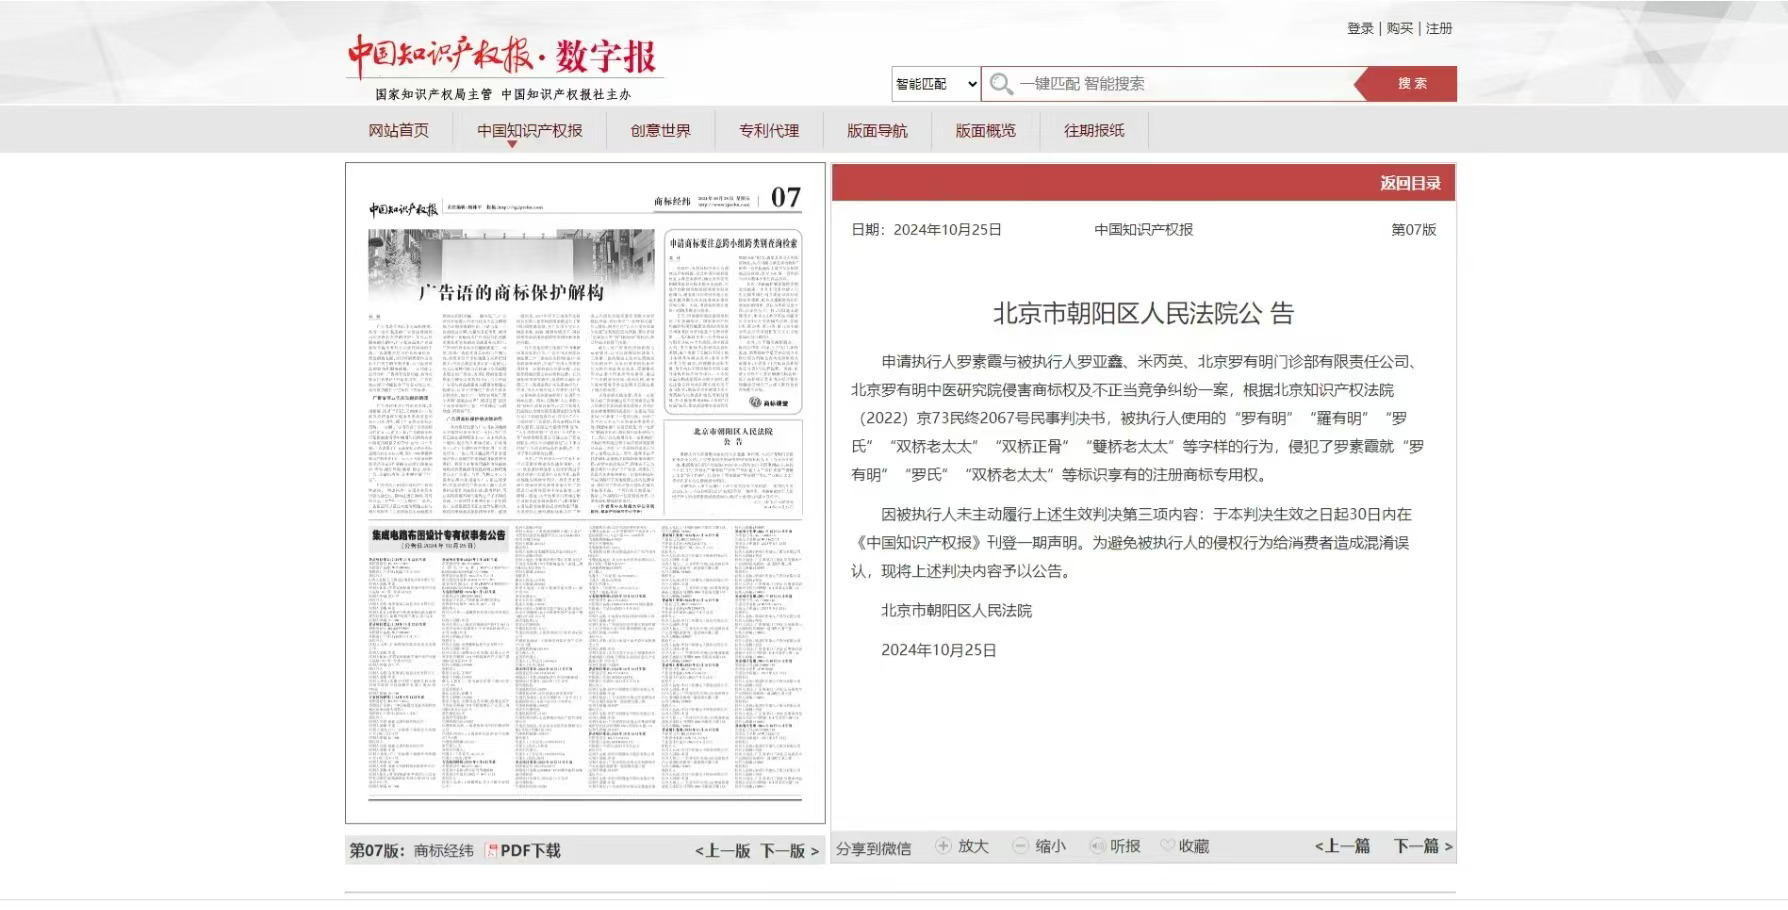Open the 版面导航 nav item
The width and height of the screenshot is (1788, 910).
[x=877, y=130]
